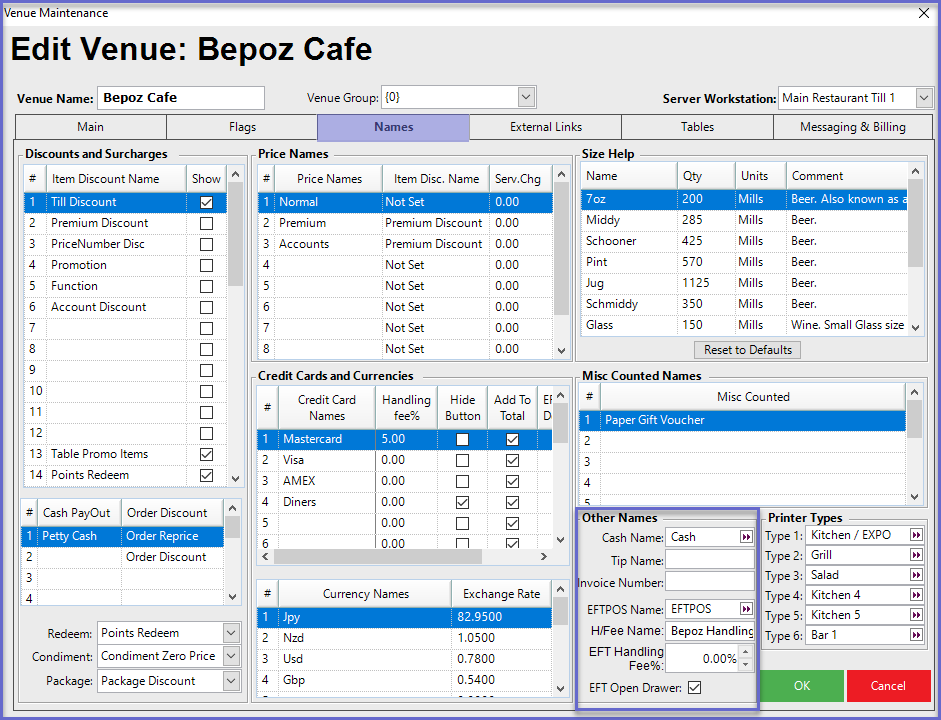Switch to the Flags tab

[x=242, y=127]
